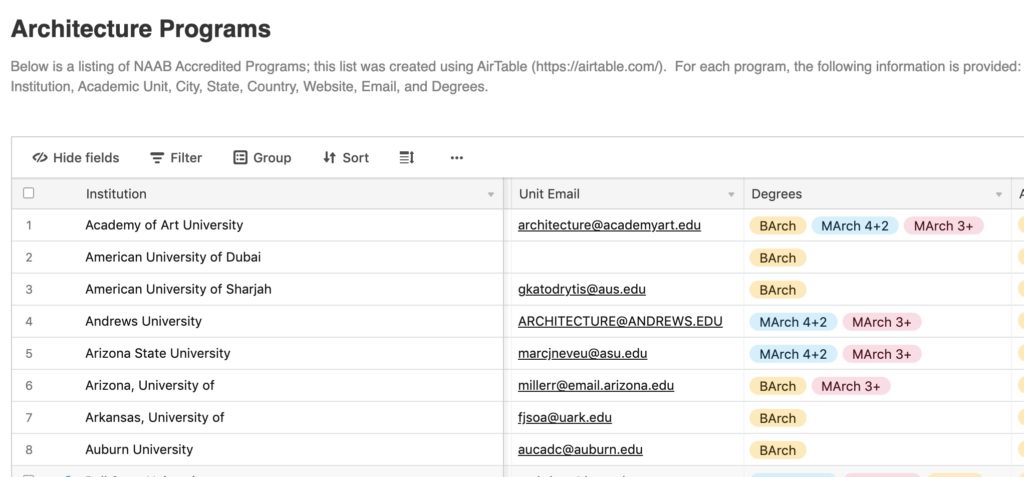The height and width of the screenshot is (477, 1024).
Task: Click BArch tag in Arizona, University of row
Action: point(778,386)
